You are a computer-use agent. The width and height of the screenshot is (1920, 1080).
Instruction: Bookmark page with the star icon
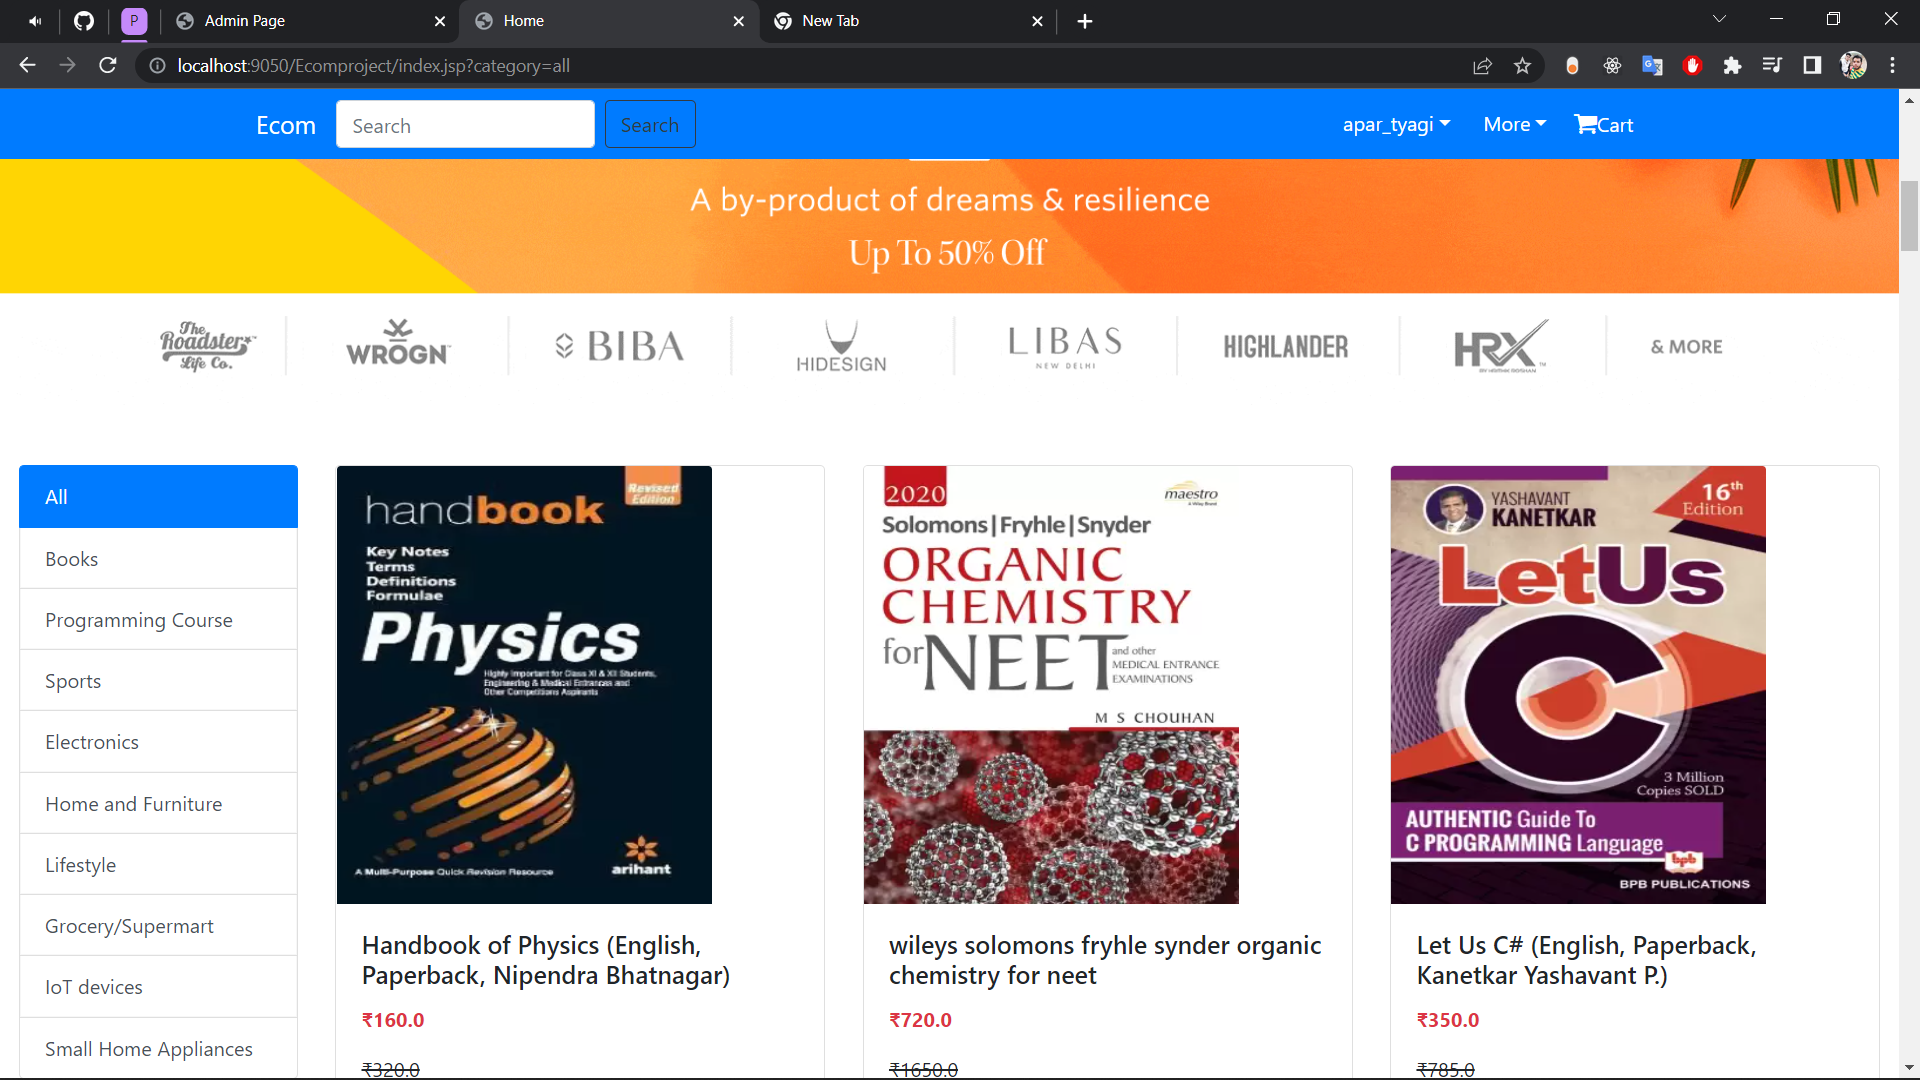1522,66
